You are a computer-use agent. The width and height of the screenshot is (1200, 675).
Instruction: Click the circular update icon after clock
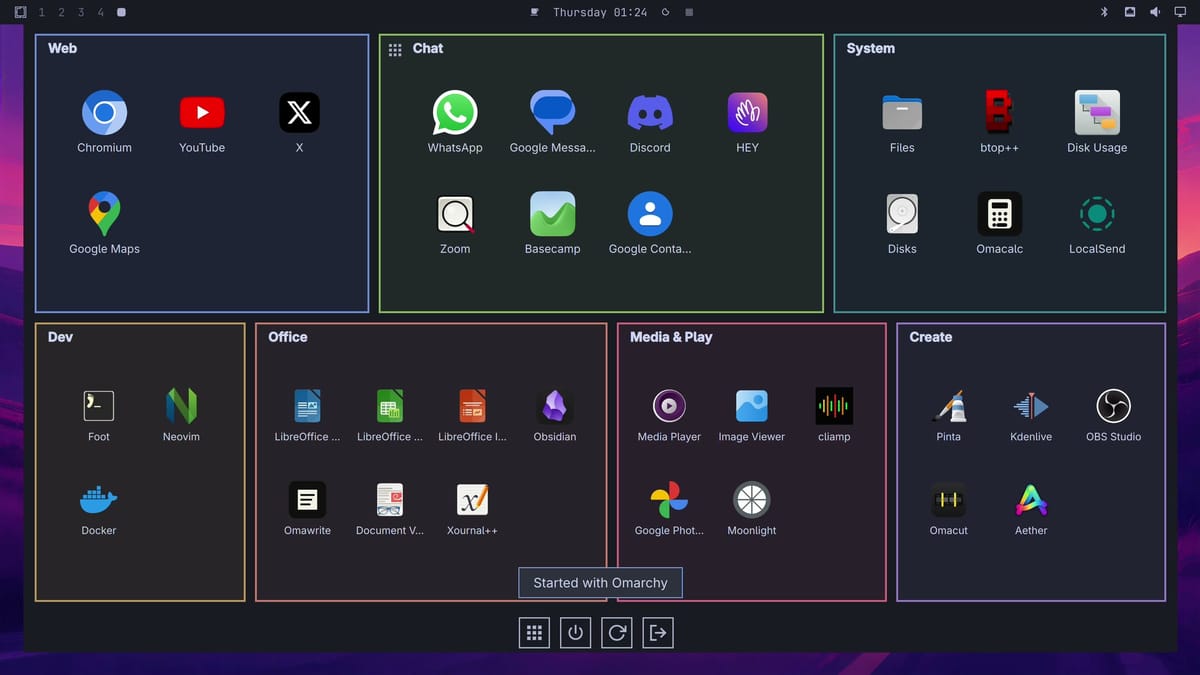click(x=666, y=12)
